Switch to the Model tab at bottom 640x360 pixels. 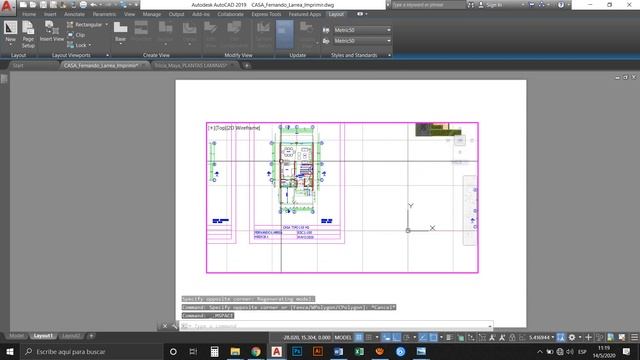click(x=16, y=336)
